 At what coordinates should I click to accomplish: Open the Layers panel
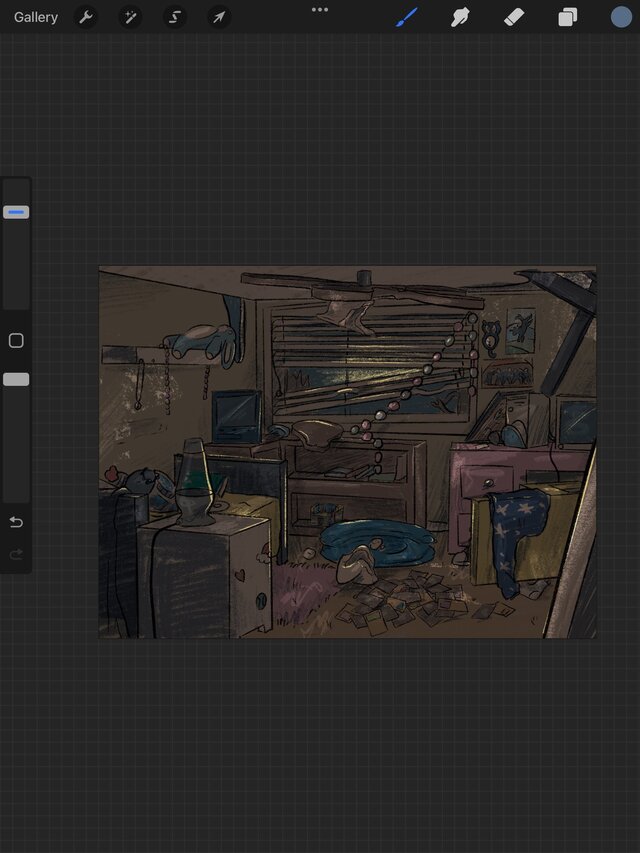(568, 17)
